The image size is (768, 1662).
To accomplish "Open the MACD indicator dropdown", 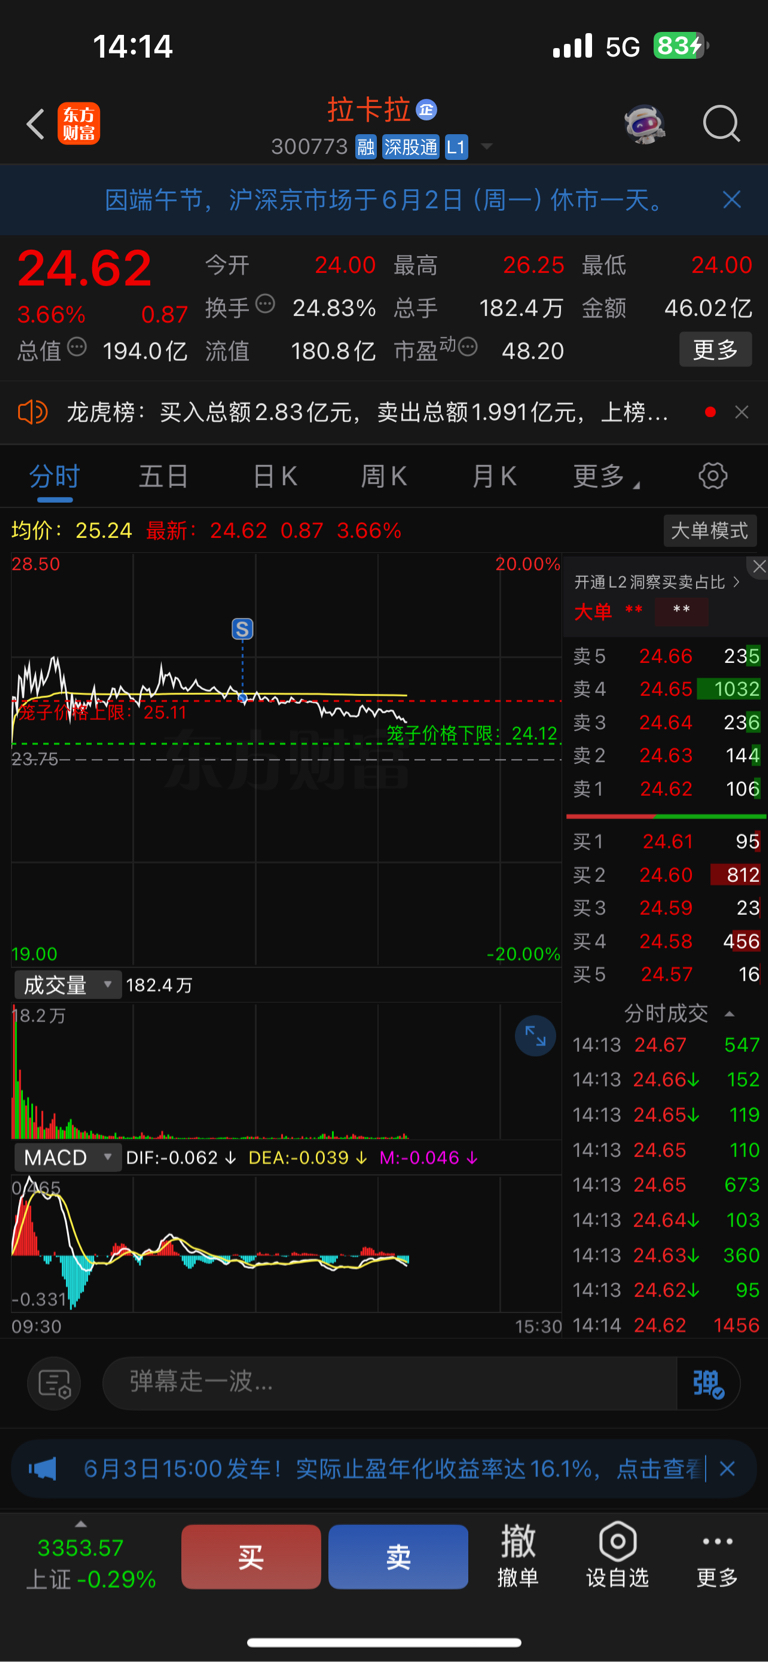I will pos(67,1157).
